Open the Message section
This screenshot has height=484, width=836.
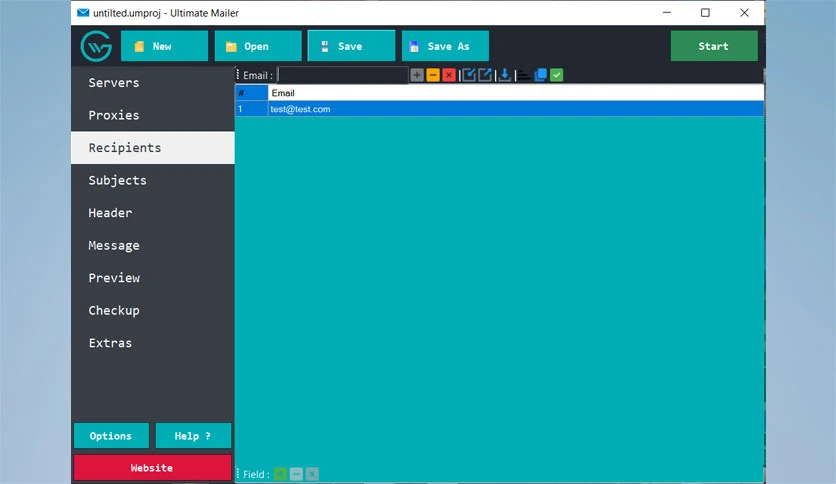coord(152,245)
